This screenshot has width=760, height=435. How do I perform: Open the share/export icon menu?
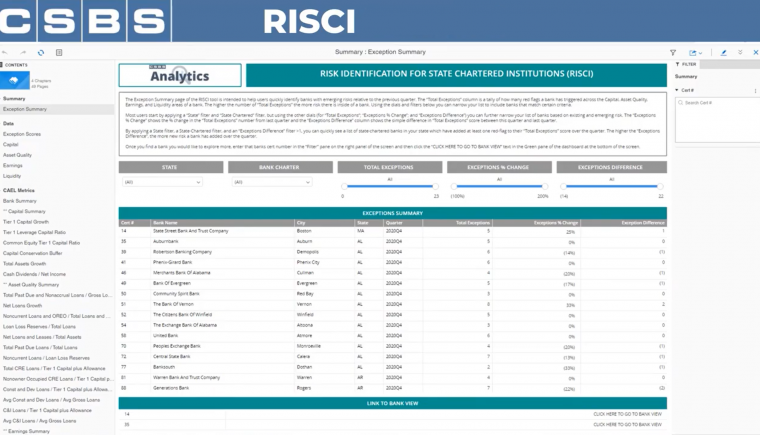click(x=695, y=52)
